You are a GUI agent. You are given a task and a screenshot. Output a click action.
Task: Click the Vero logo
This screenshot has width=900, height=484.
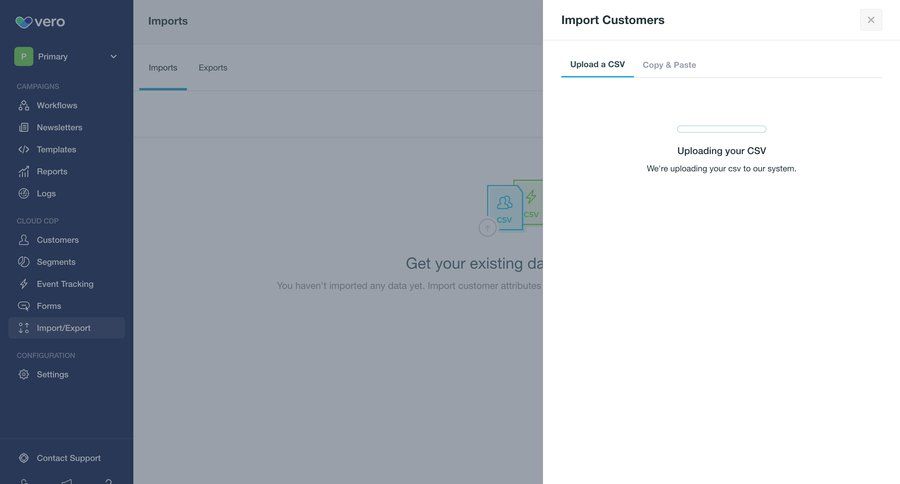pos(40,22)
